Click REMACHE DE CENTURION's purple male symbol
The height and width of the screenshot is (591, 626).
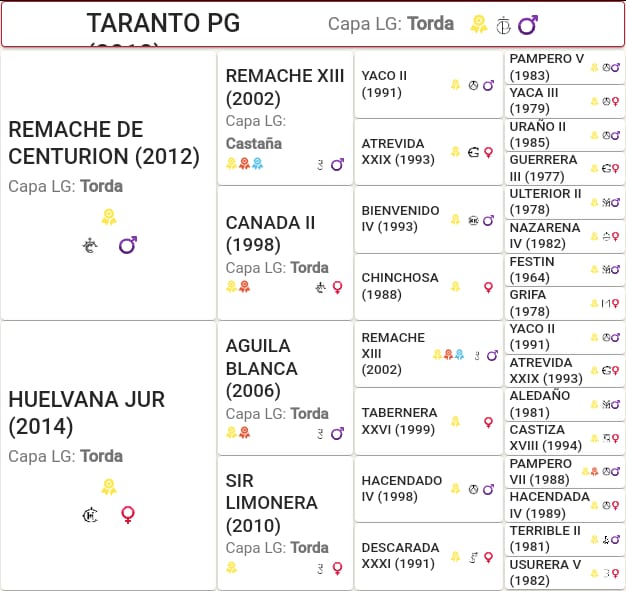click(128, 245)
